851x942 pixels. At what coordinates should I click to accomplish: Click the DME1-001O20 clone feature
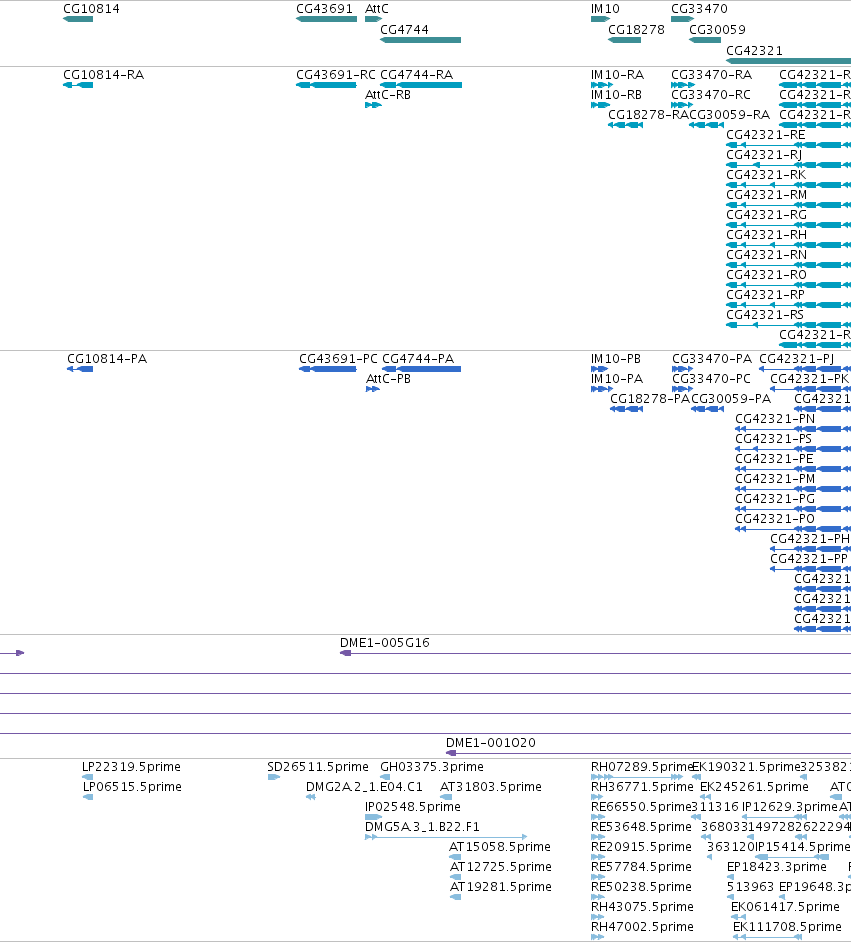[648, 753]
